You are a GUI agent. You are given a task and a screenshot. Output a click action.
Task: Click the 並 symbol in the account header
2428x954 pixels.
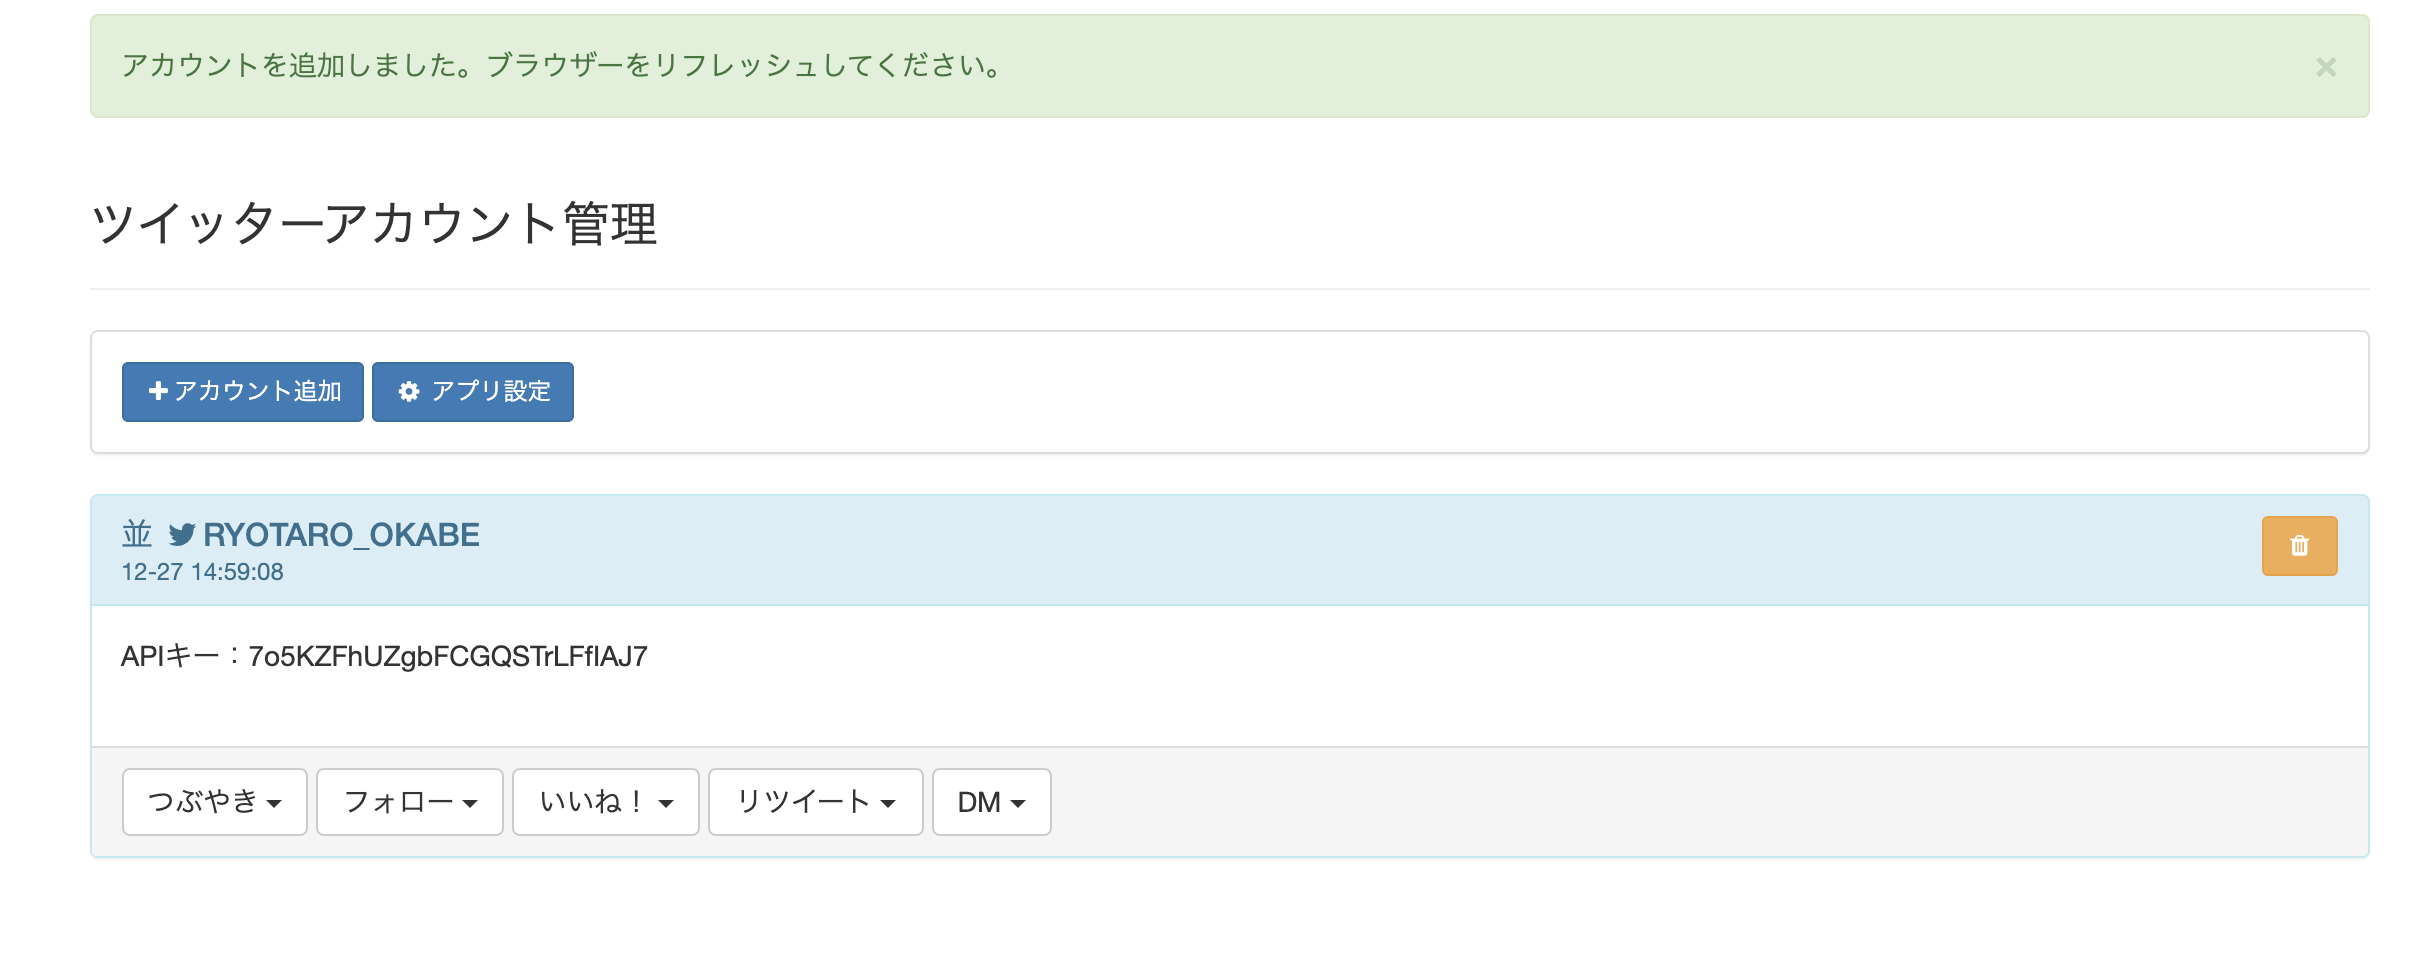click(x=137, y=534)
